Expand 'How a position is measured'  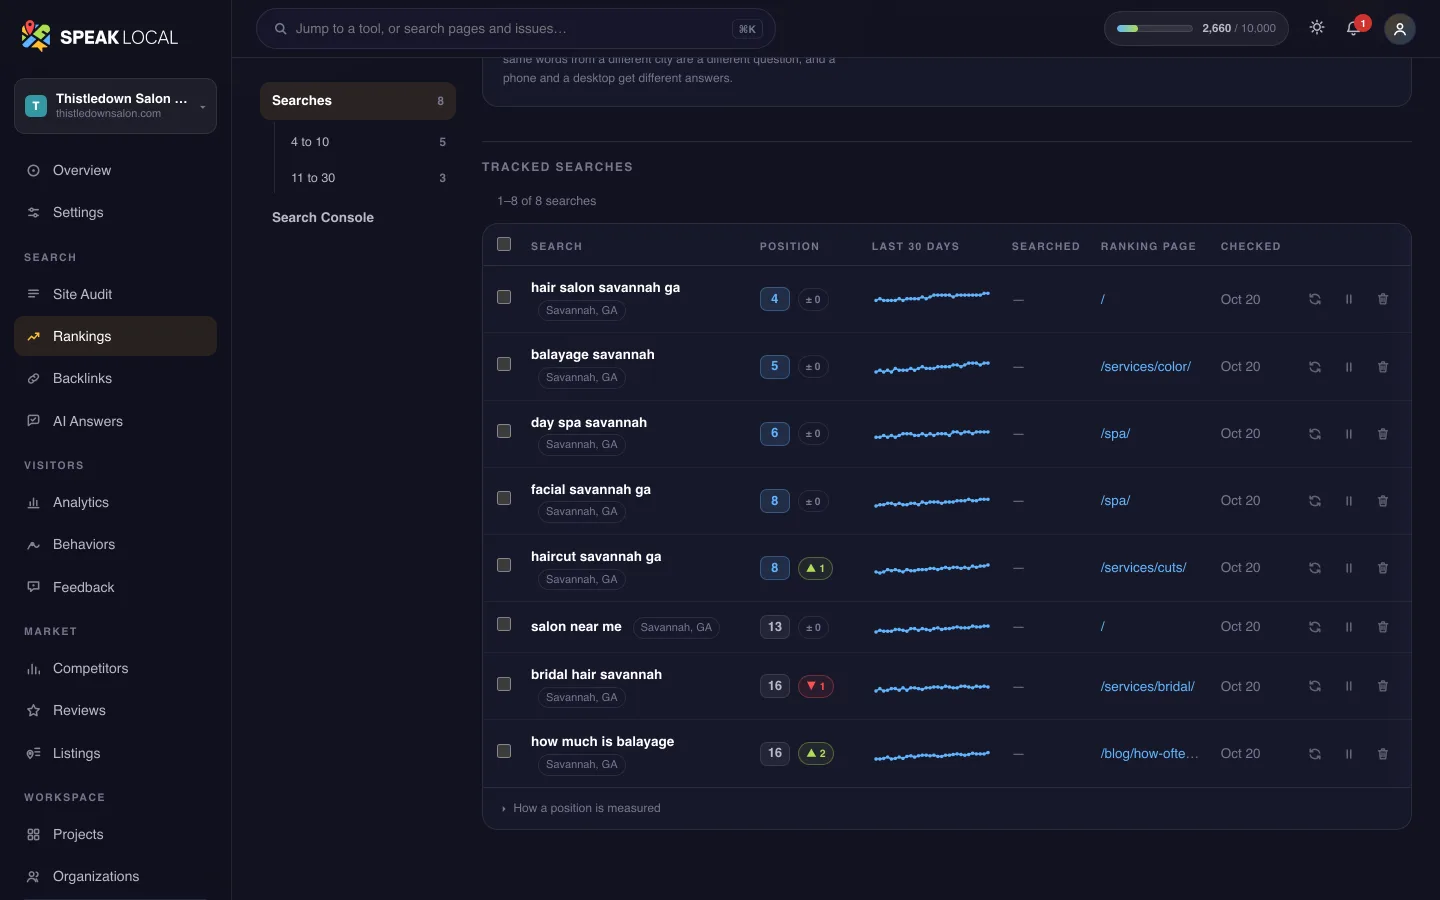pyautogui.click(x=581, y=808)
